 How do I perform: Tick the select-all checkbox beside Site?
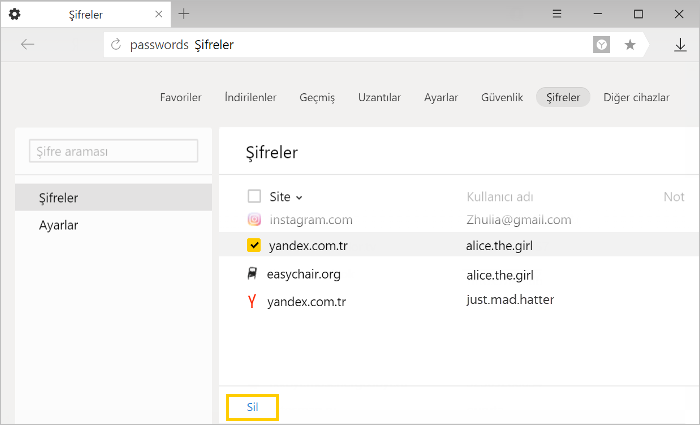(x=254, y=196)
